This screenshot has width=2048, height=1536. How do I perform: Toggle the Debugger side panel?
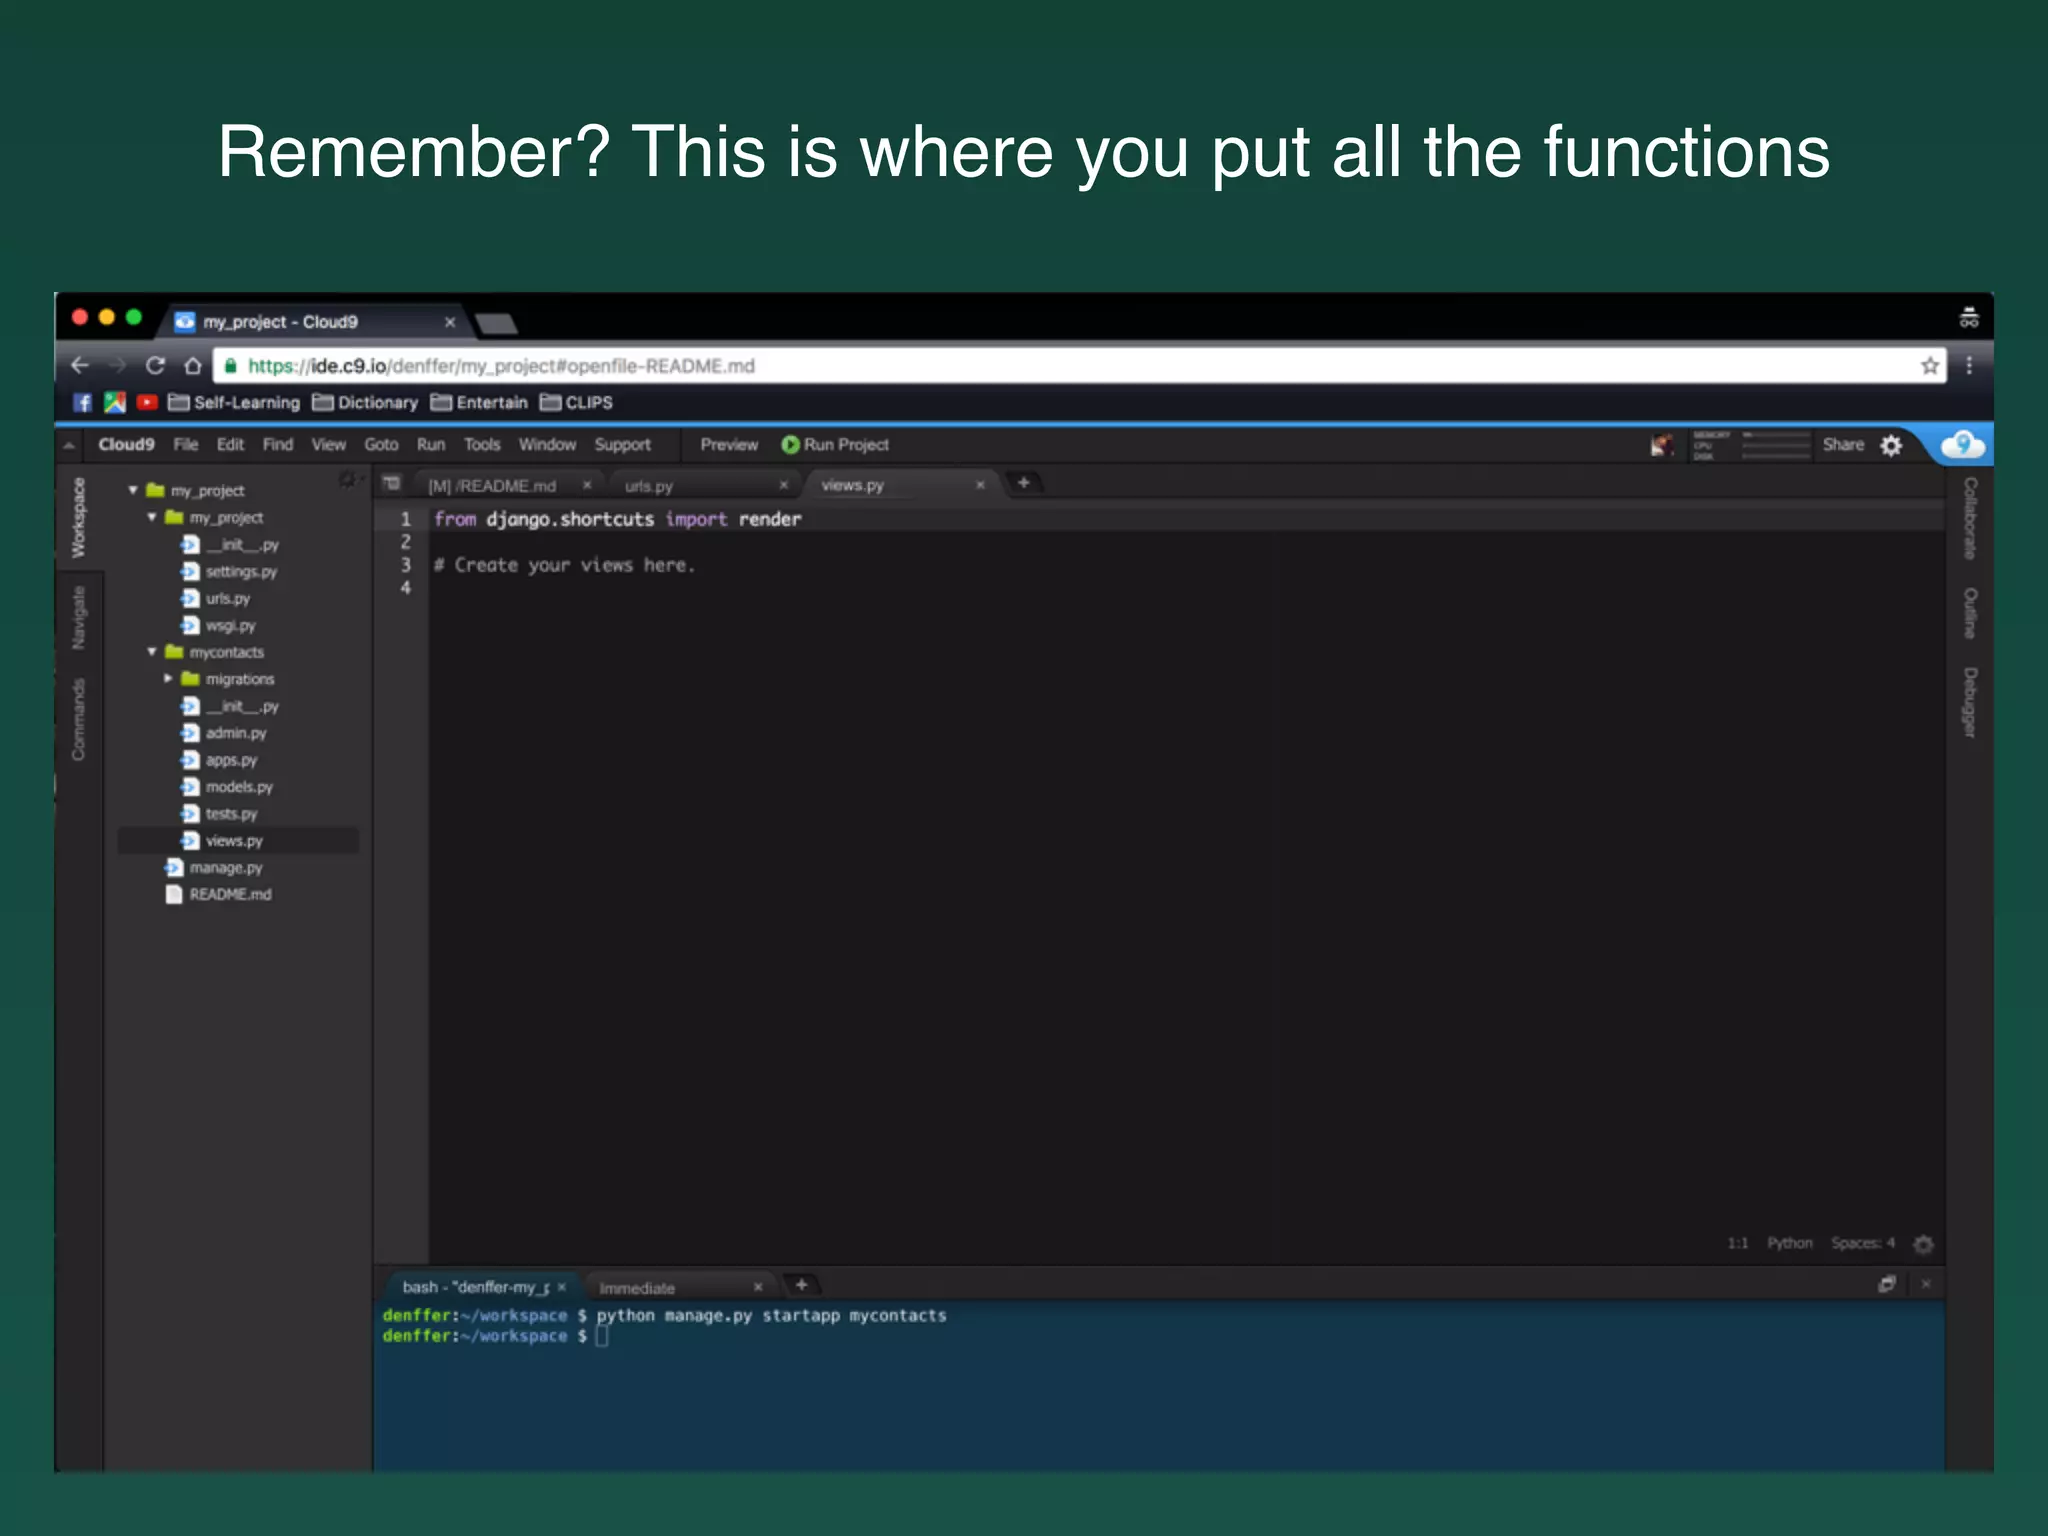1969,703
